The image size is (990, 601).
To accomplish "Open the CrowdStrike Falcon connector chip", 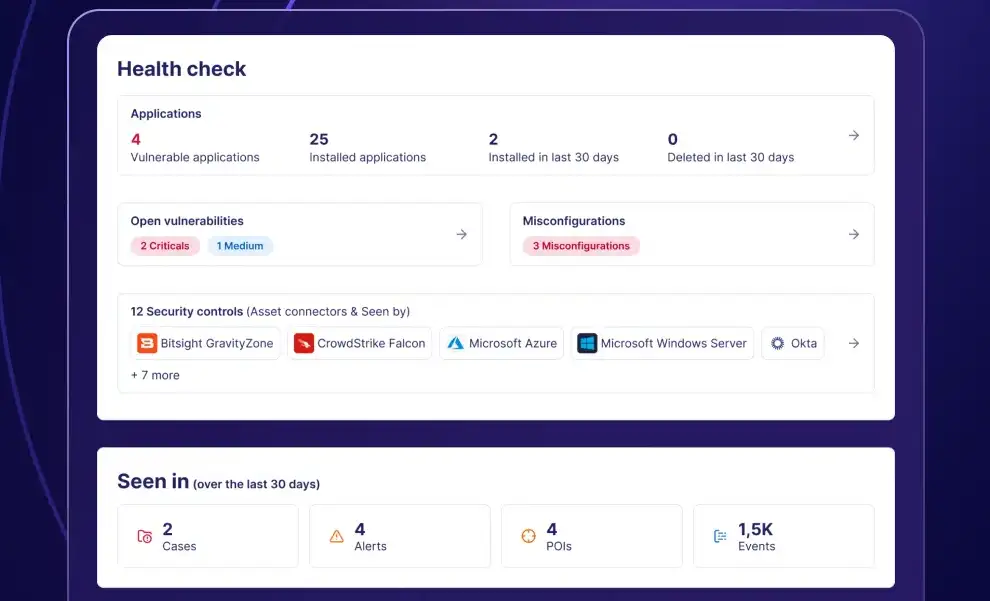I will pyautogui.click(x=359, y=343).
